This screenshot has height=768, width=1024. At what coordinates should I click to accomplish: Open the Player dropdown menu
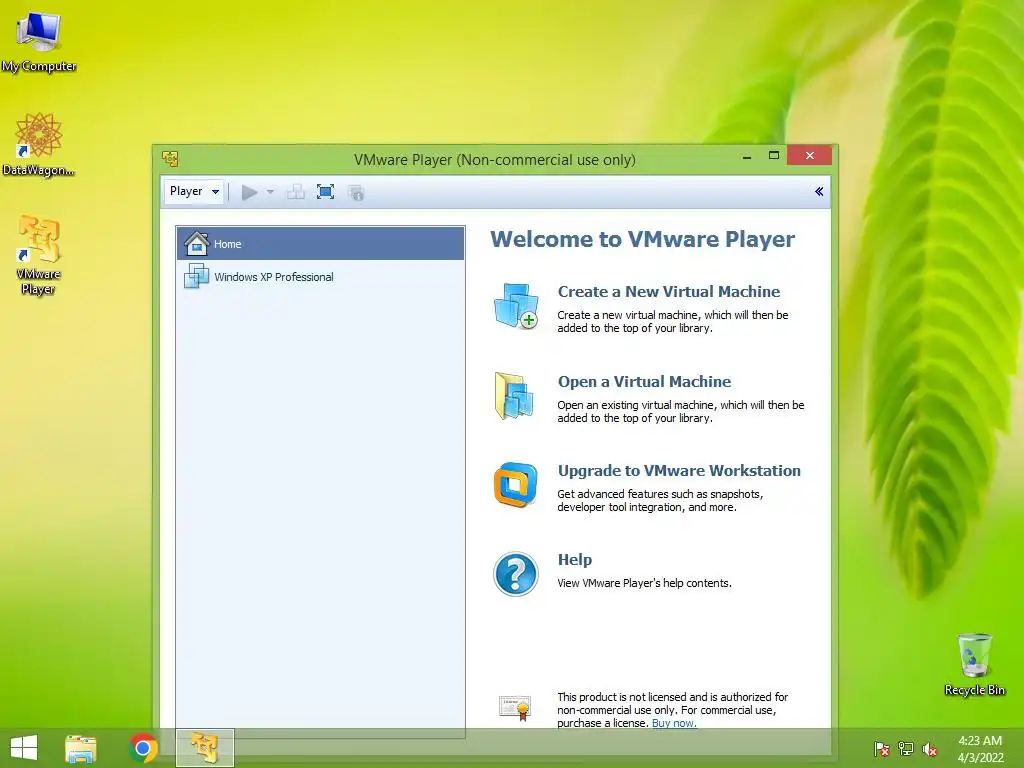(194, 191)
